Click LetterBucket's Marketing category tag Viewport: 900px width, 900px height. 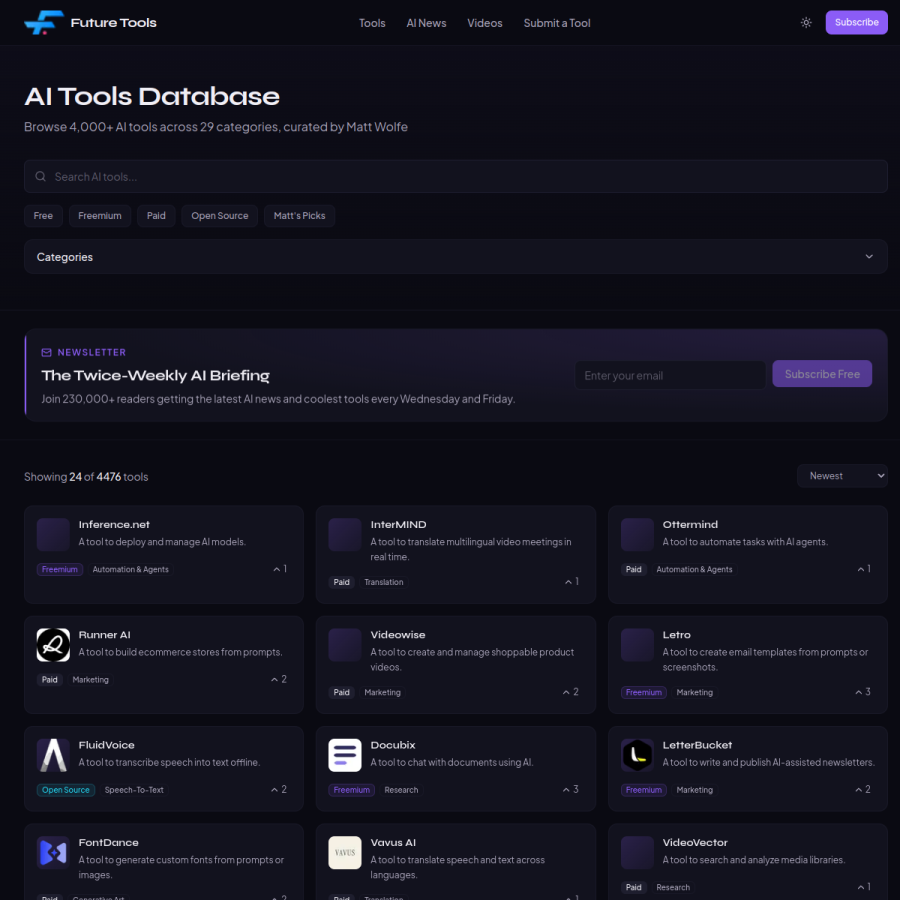click(x=695, y=790)
